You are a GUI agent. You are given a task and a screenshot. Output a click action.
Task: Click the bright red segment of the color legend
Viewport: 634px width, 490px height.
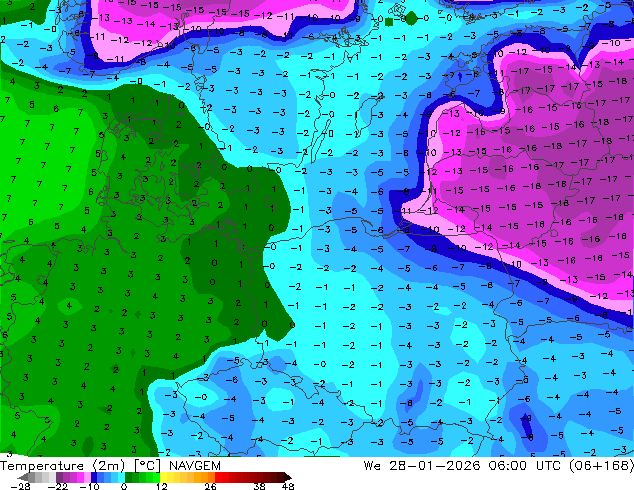222,477
